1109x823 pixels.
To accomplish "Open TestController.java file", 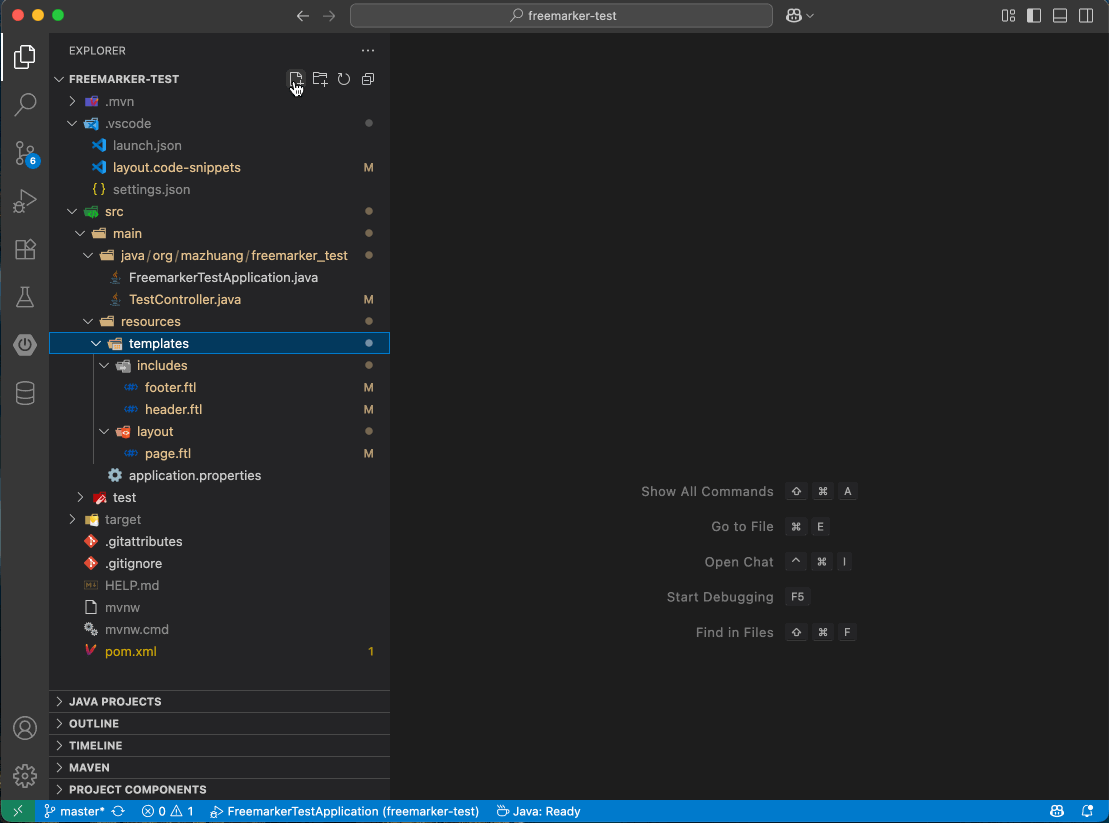I will click(x=184, y=299).
